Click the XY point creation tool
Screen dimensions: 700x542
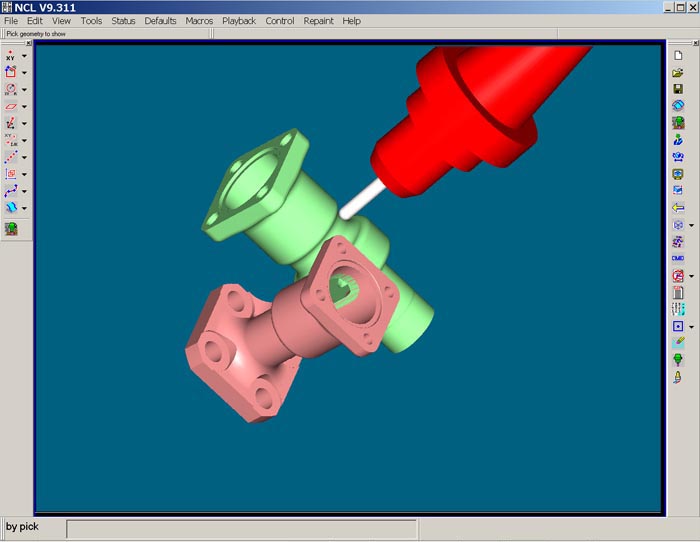coord(11,56)
